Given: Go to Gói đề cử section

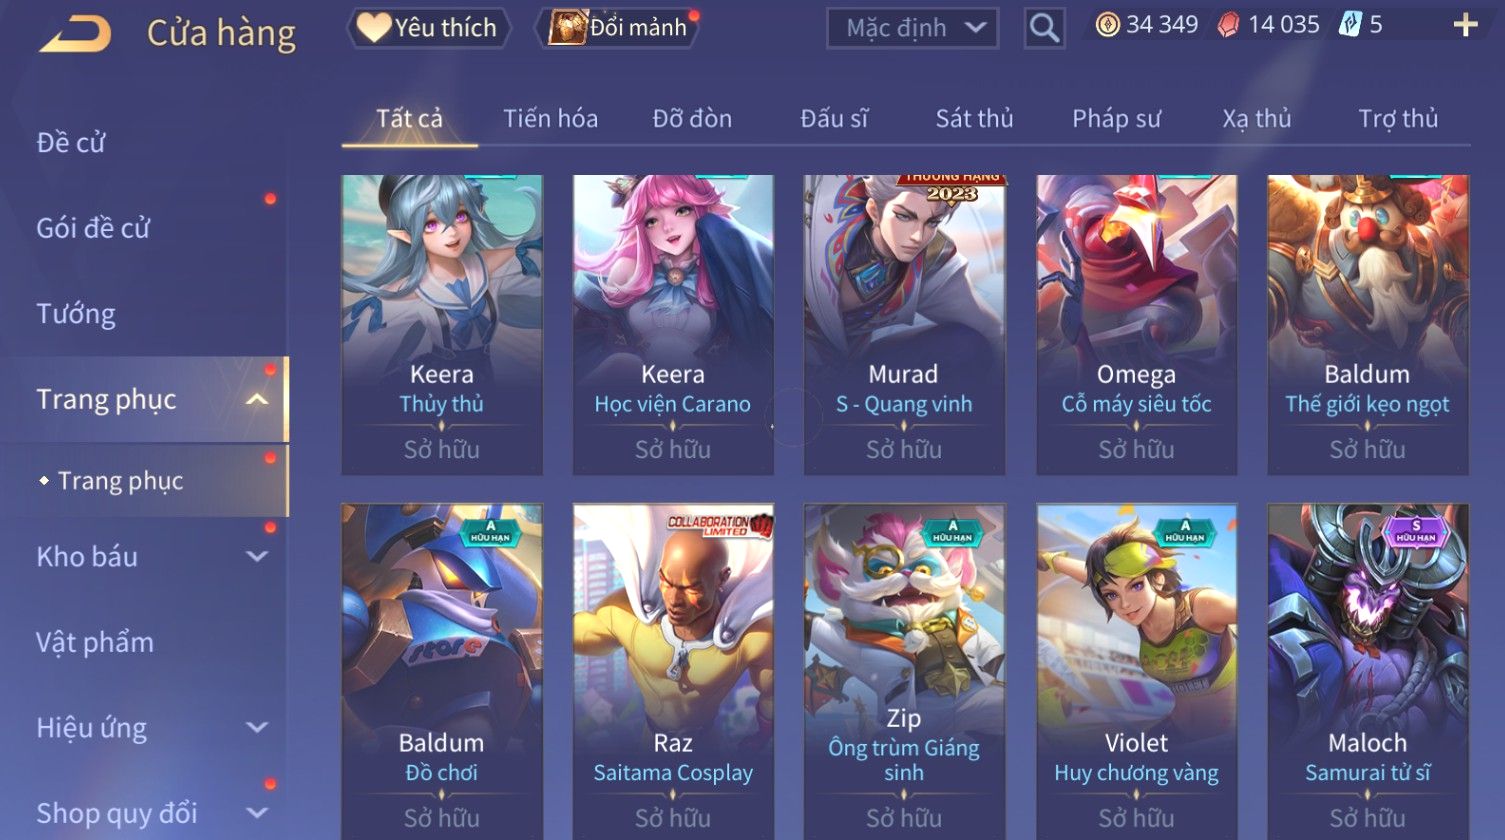Looking at the screenshot, I should [x=93, y=228].
